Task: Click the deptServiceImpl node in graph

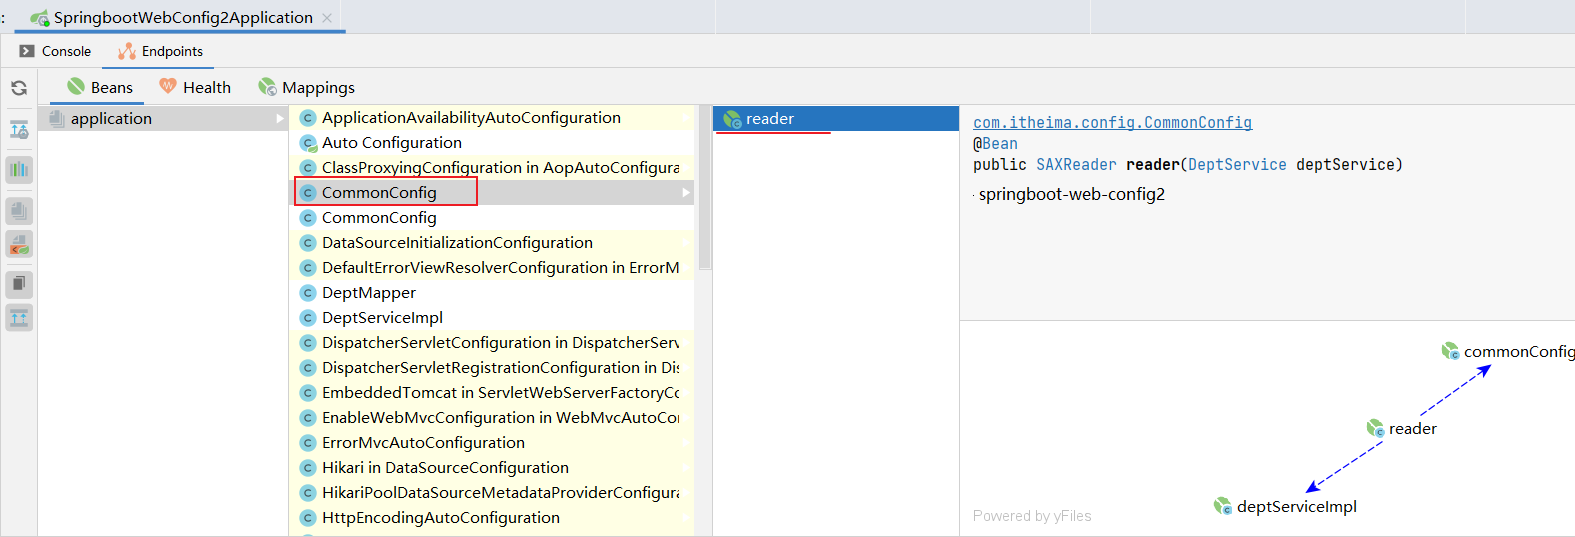Action: pyautogui.click(x=1295, y=506)
